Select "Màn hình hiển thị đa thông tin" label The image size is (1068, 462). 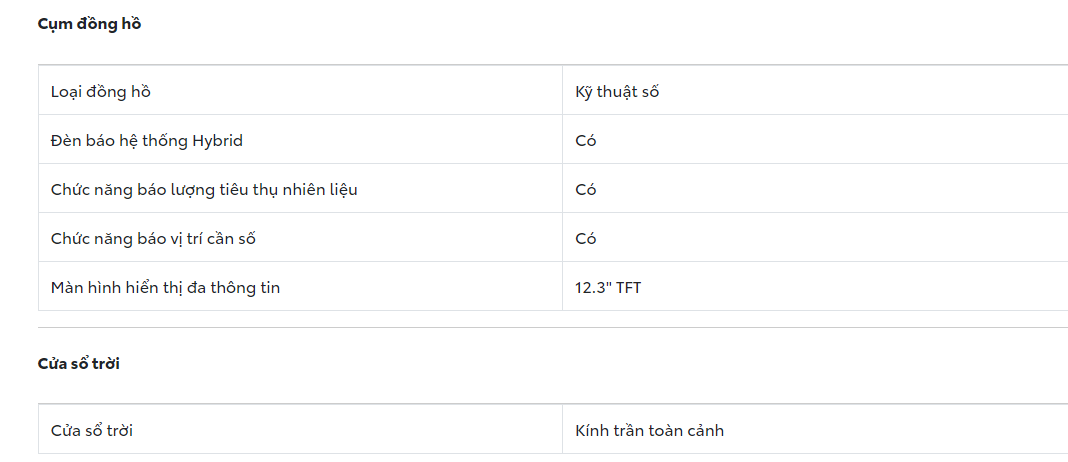tap(165, 288)
